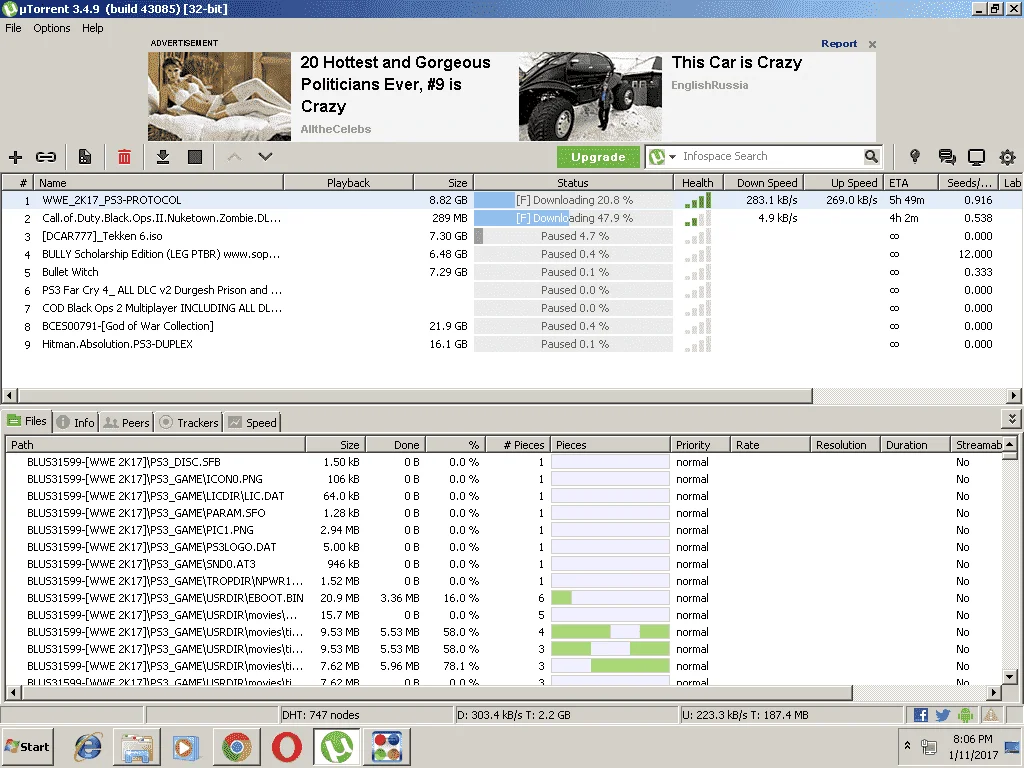Open search provider dropdown arrow
1024x768 pixels.
pyautogui.click(x=672, y=157)
